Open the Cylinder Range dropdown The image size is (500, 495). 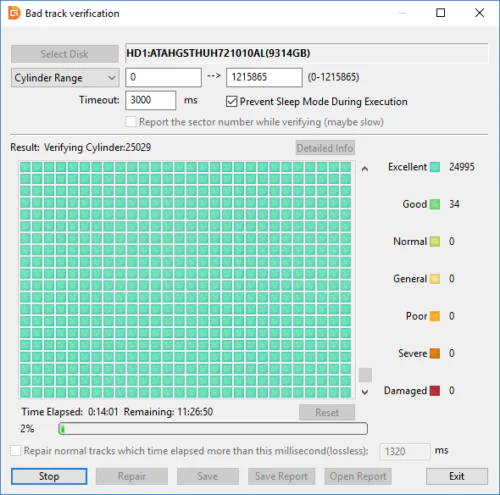(65, 78)
